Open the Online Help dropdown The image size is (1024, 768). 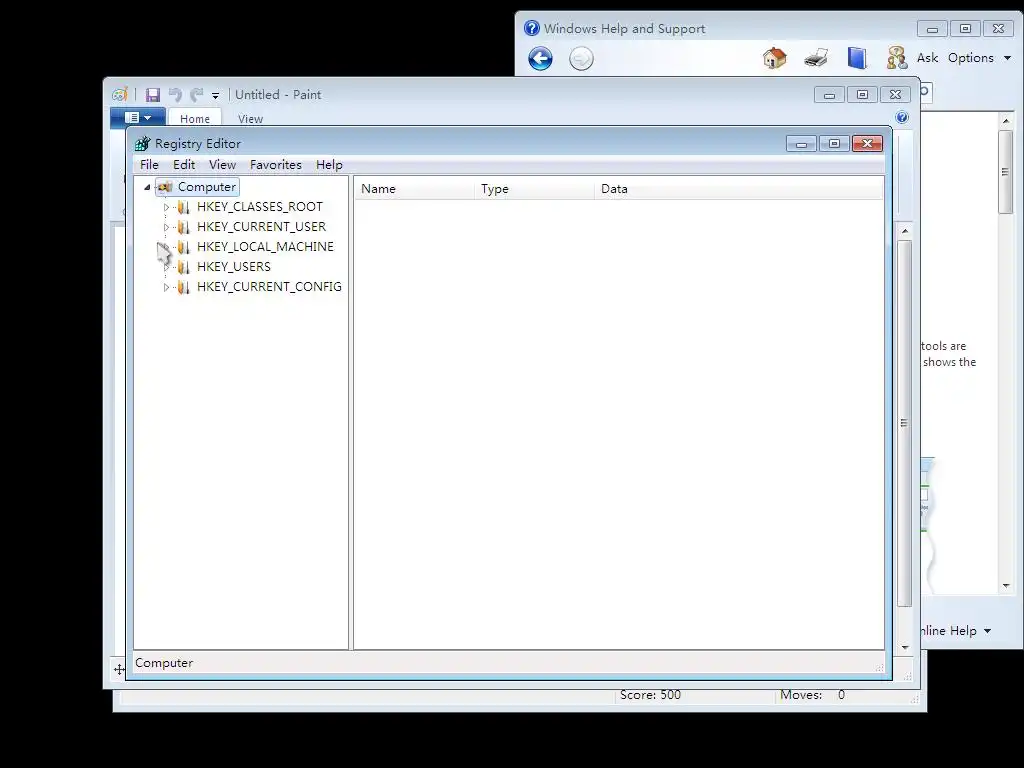[x=956, y=631]
